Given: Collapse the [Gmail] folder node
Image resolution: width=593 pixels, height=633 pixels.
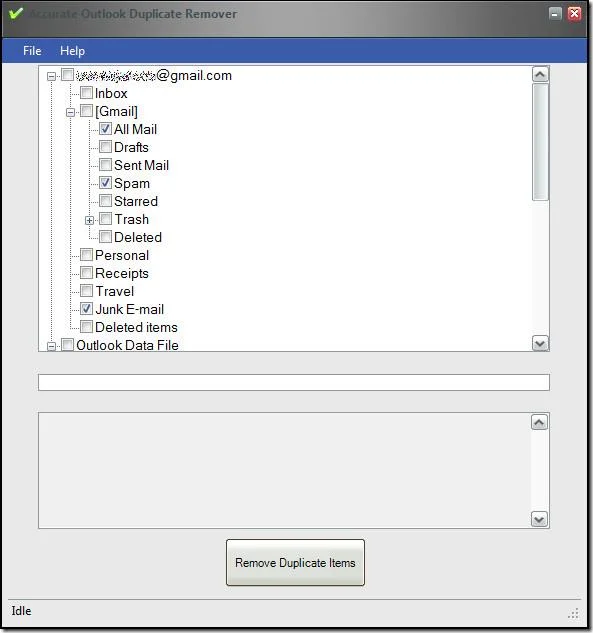Looking at the screenshot, I should pos(70,112).
